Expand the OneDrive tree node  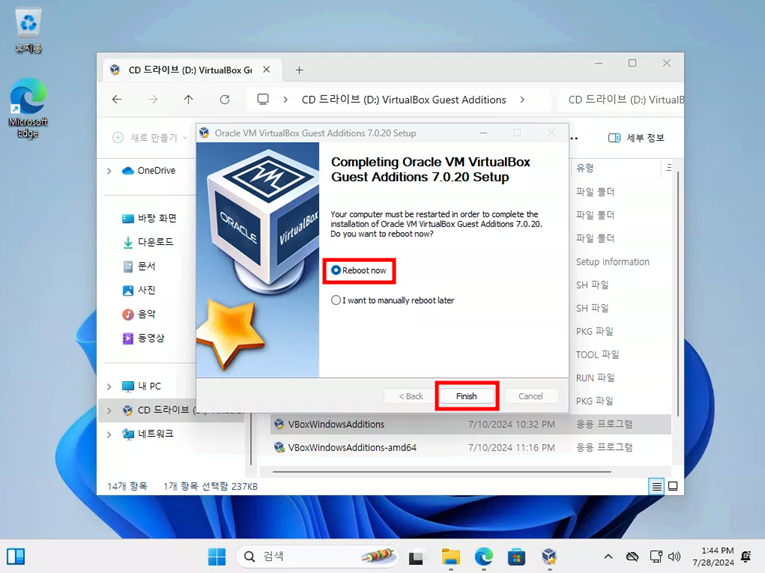point(109,171)
